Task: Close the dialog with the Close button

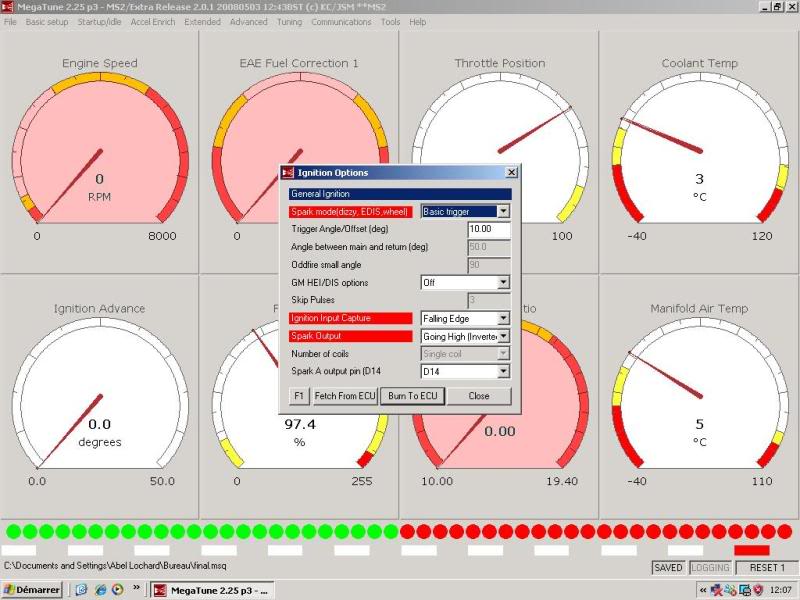Action: pos(479,396)
